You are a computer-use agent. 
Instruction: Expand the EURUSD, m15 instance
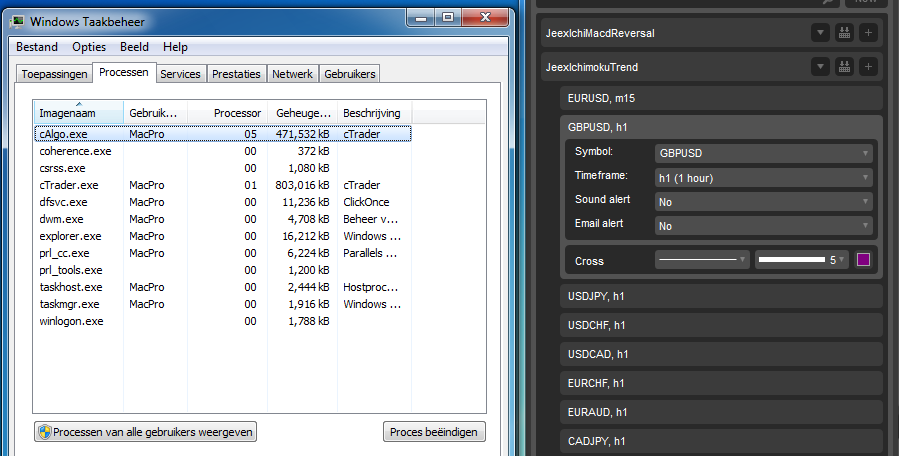pyautogui.click(x=721, y=98)
